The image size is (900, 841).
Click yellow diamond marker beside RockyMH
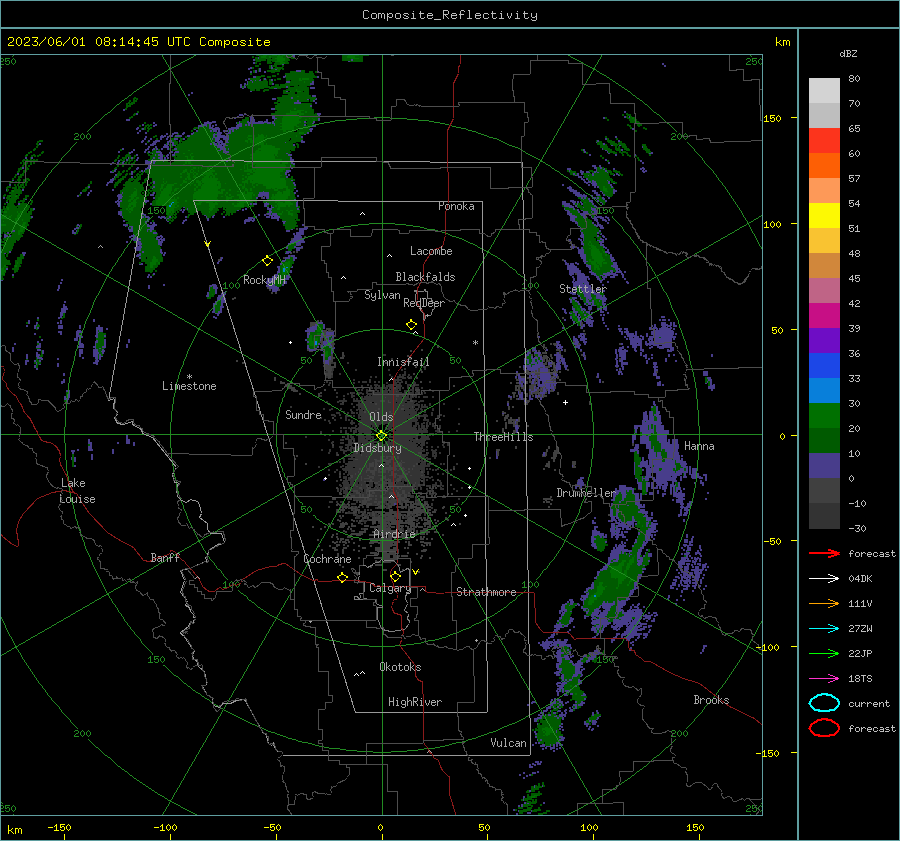[267, 261]
